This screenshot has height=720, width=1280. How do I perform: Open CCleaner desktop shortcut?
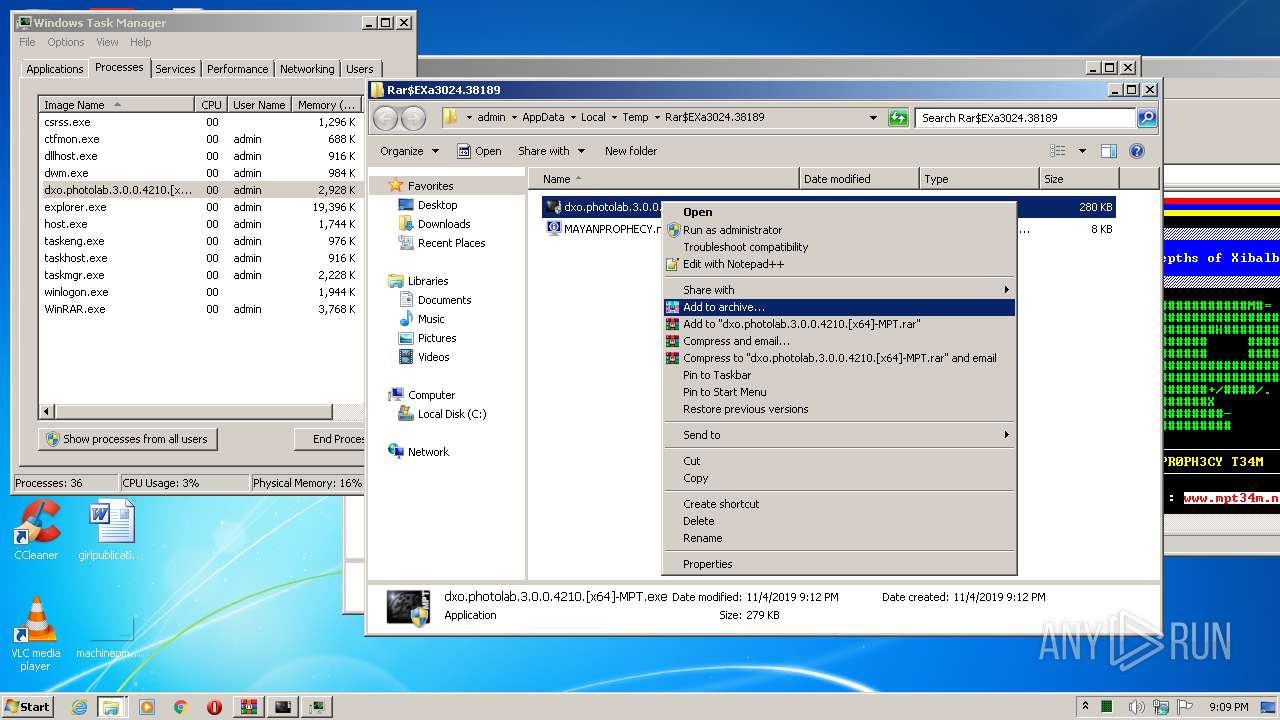(x=36, y=530)
